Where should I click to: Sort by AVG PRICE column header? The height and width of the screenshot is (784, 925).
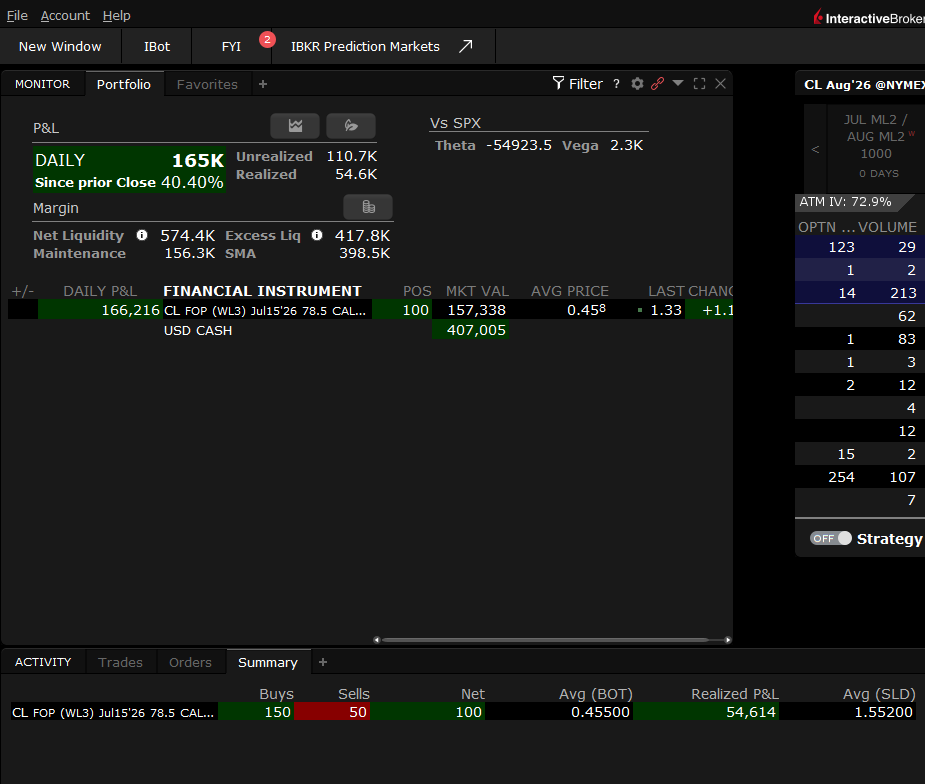click(x=570, y=291)
